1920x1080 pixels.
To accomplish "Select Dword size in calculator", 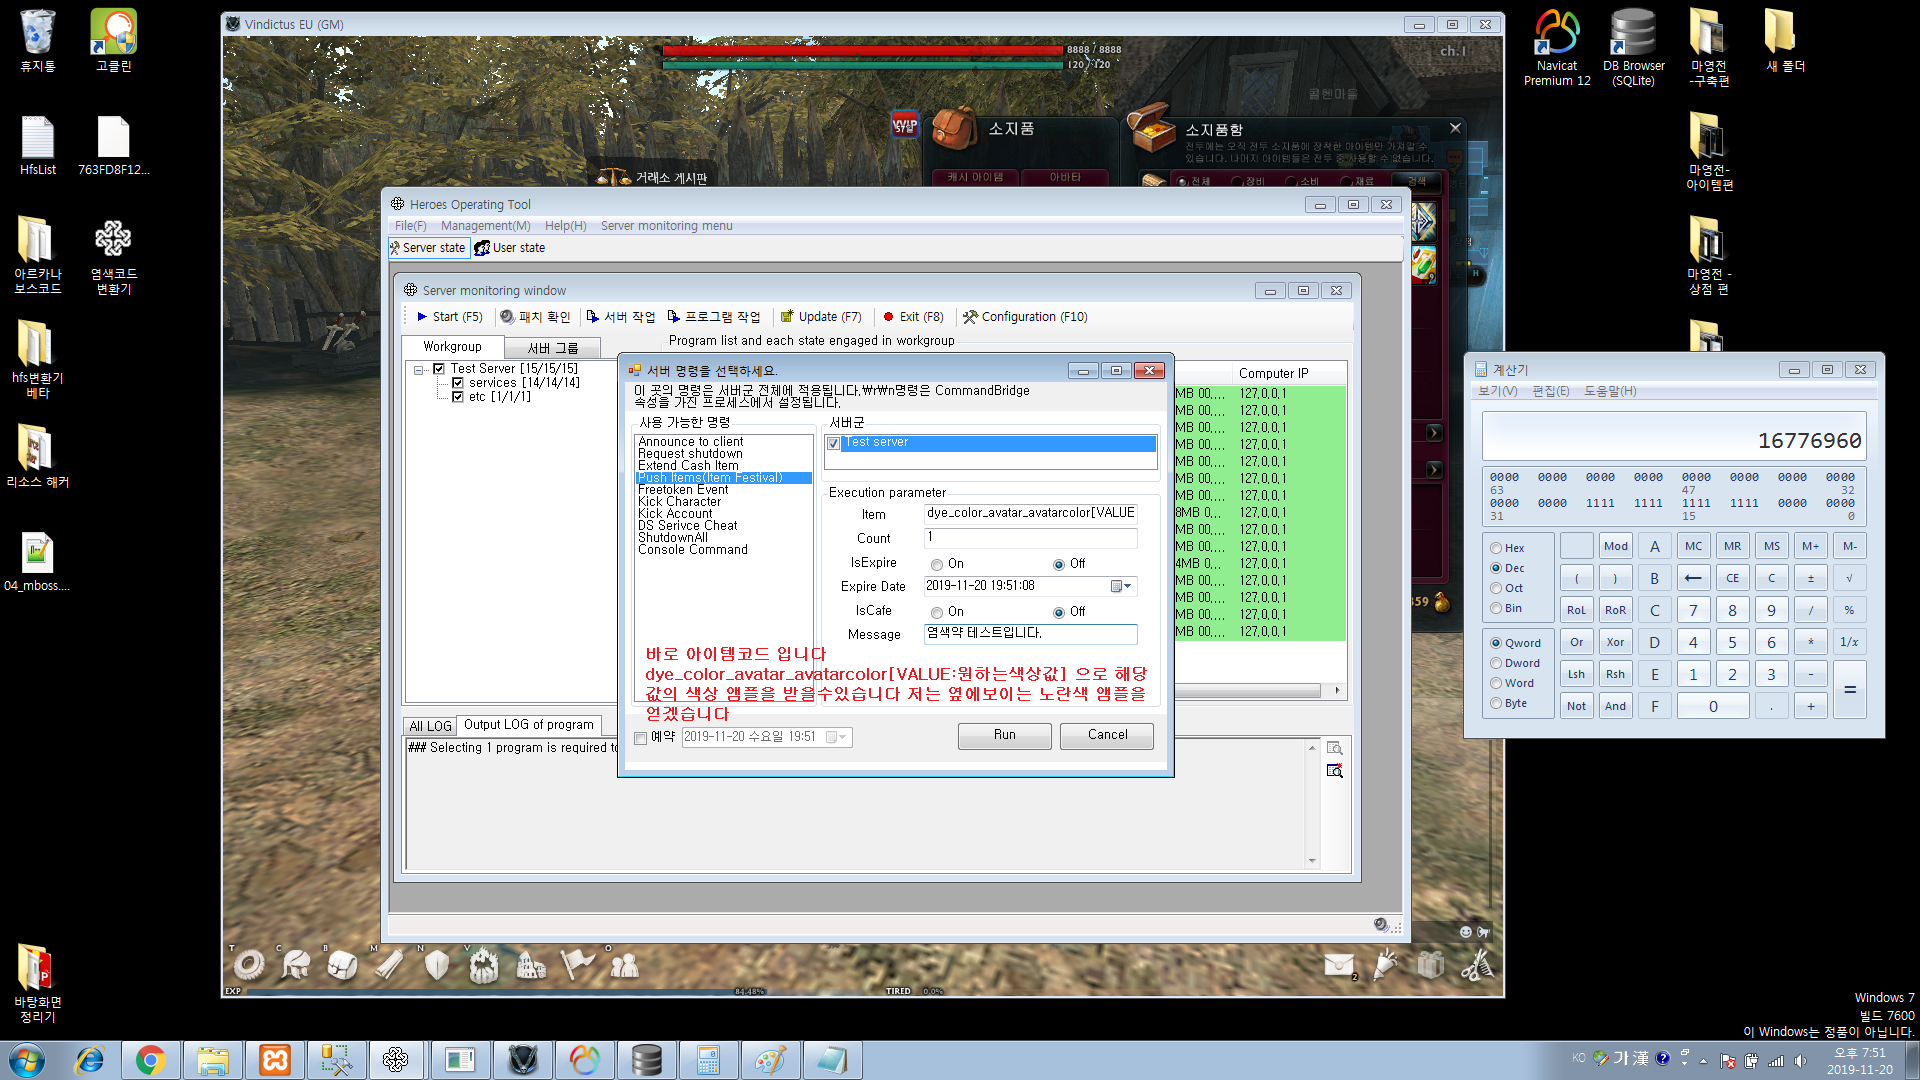I will (x=1496, y=663).
